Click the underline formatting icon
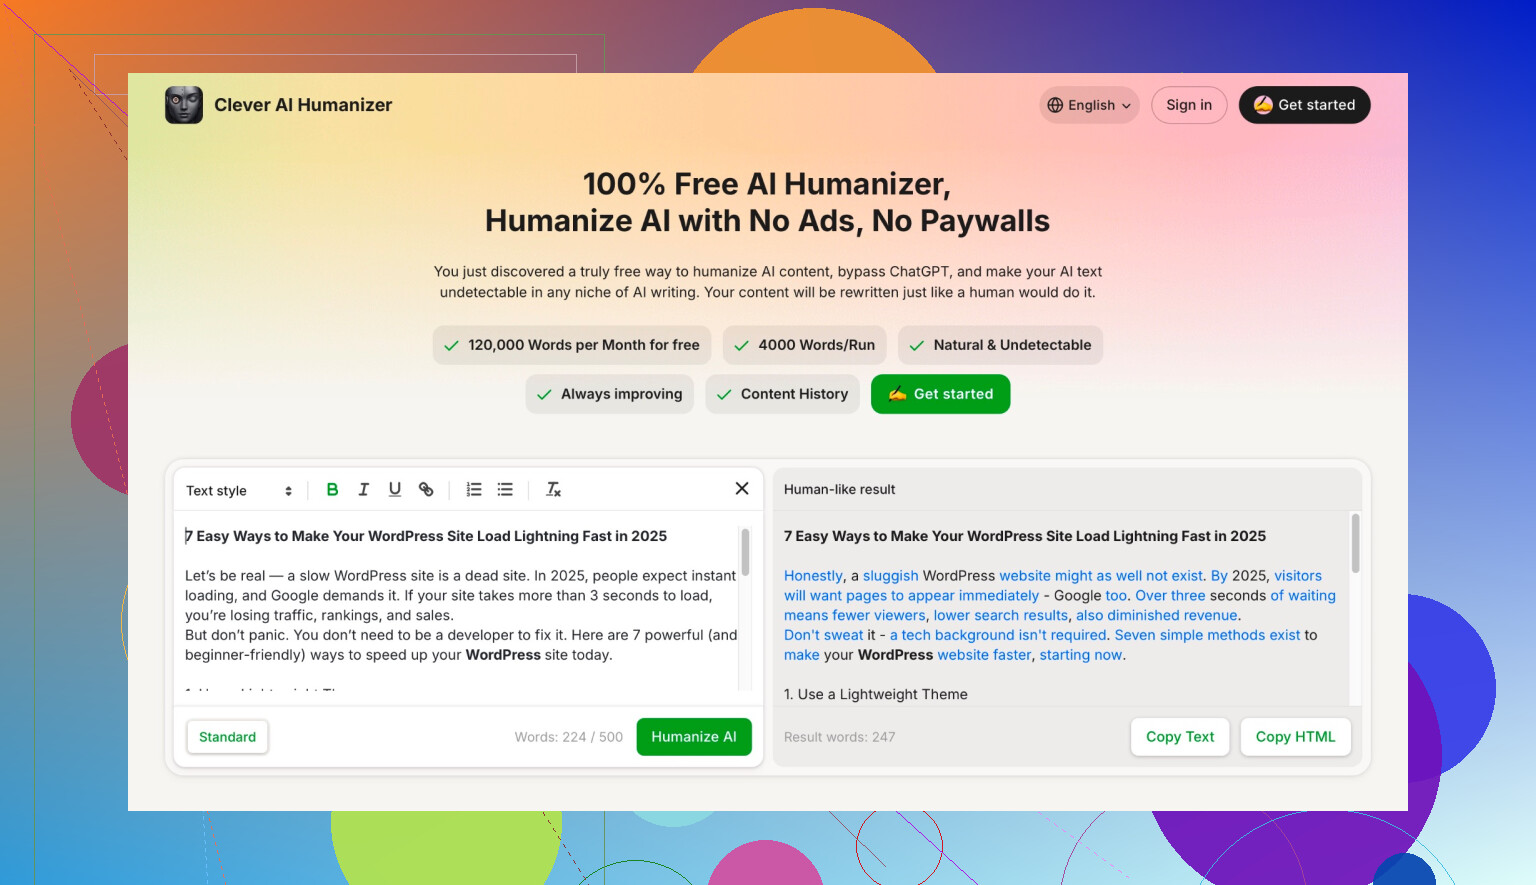Viewport: 1536px width, 885px height. pyautogui.click(x=395, y=489)
